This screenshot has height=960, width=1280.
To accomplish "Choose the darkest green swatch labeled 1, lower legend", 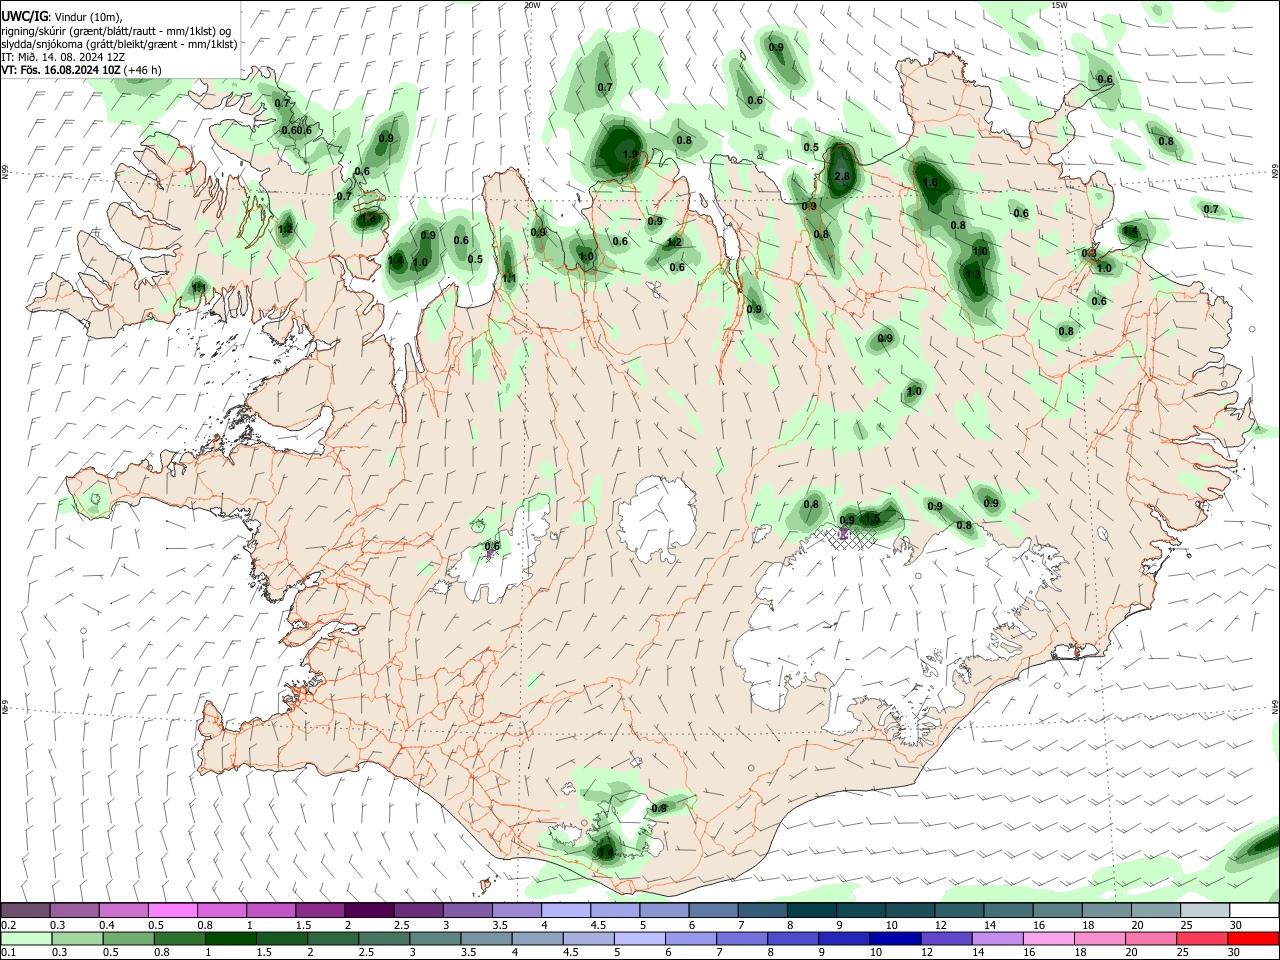I will pos(231,938).
